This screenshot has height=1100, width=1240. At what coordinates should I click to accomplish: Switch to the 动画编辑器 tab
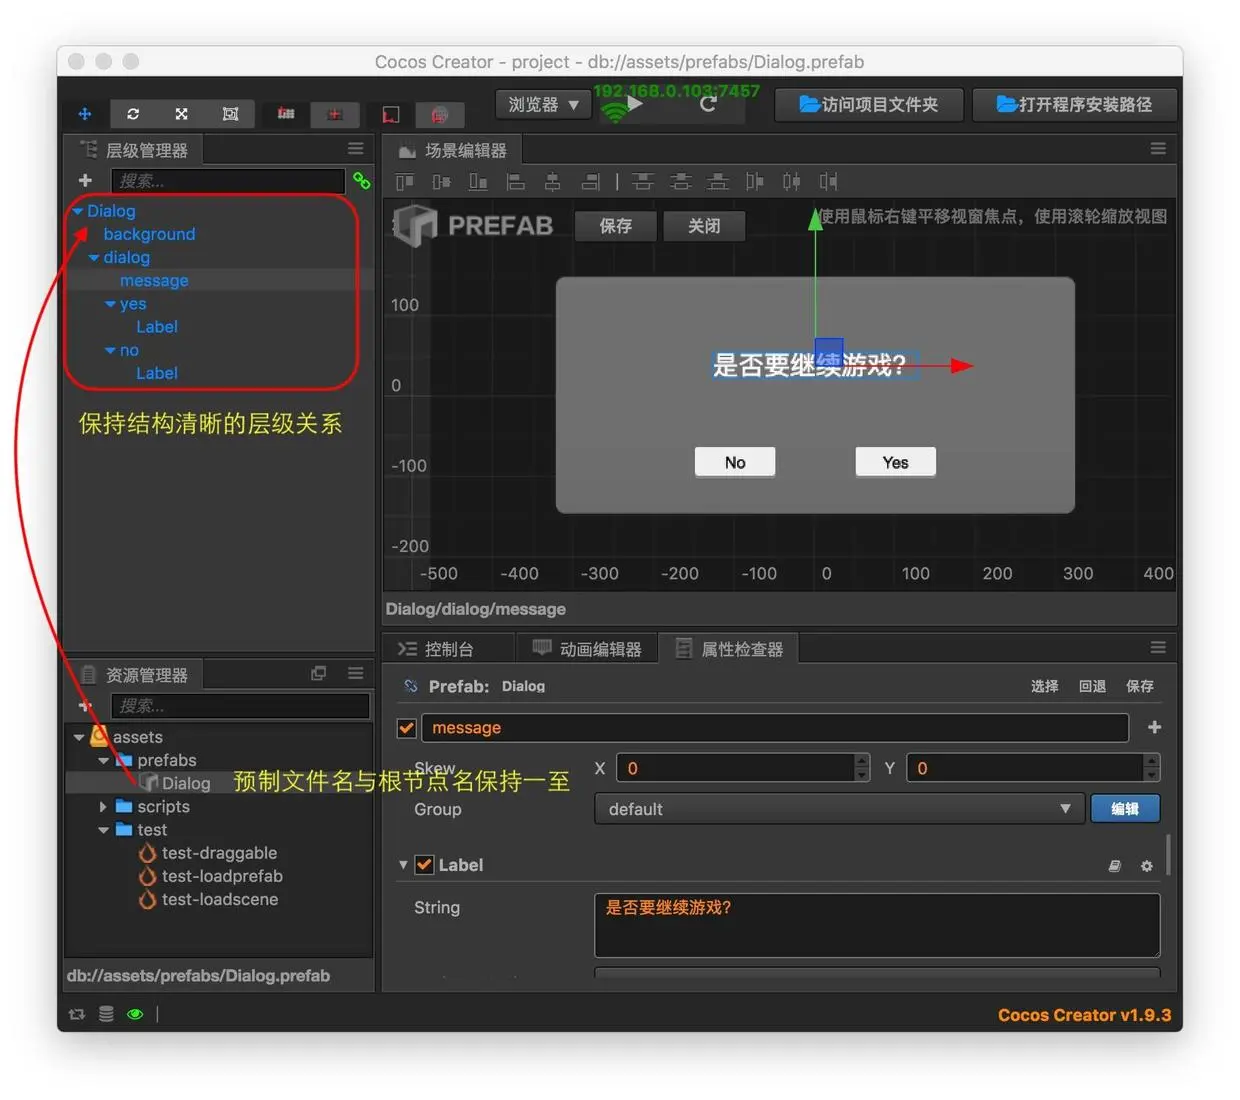pos(588,648)
